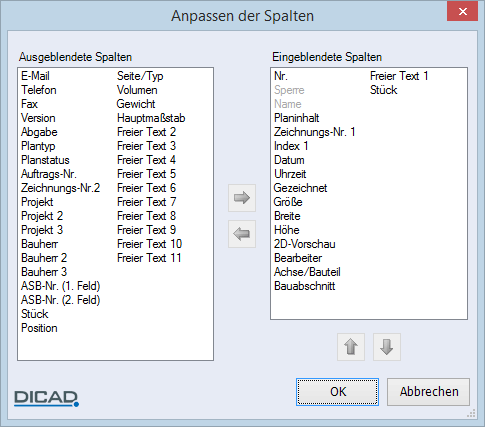Move selected column down with down arrow
The height and width of the screenshot is (427, 485).
(387, 347)
